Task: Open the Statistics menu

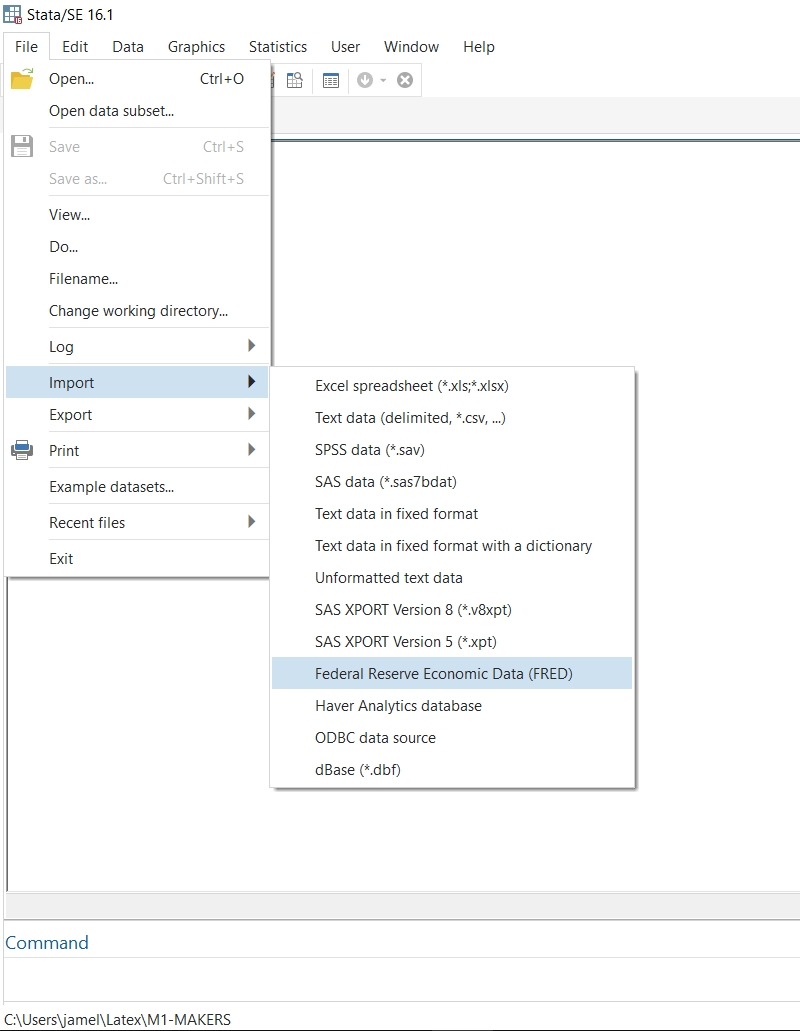Action: pyautogui.click(x=278, y=47)
